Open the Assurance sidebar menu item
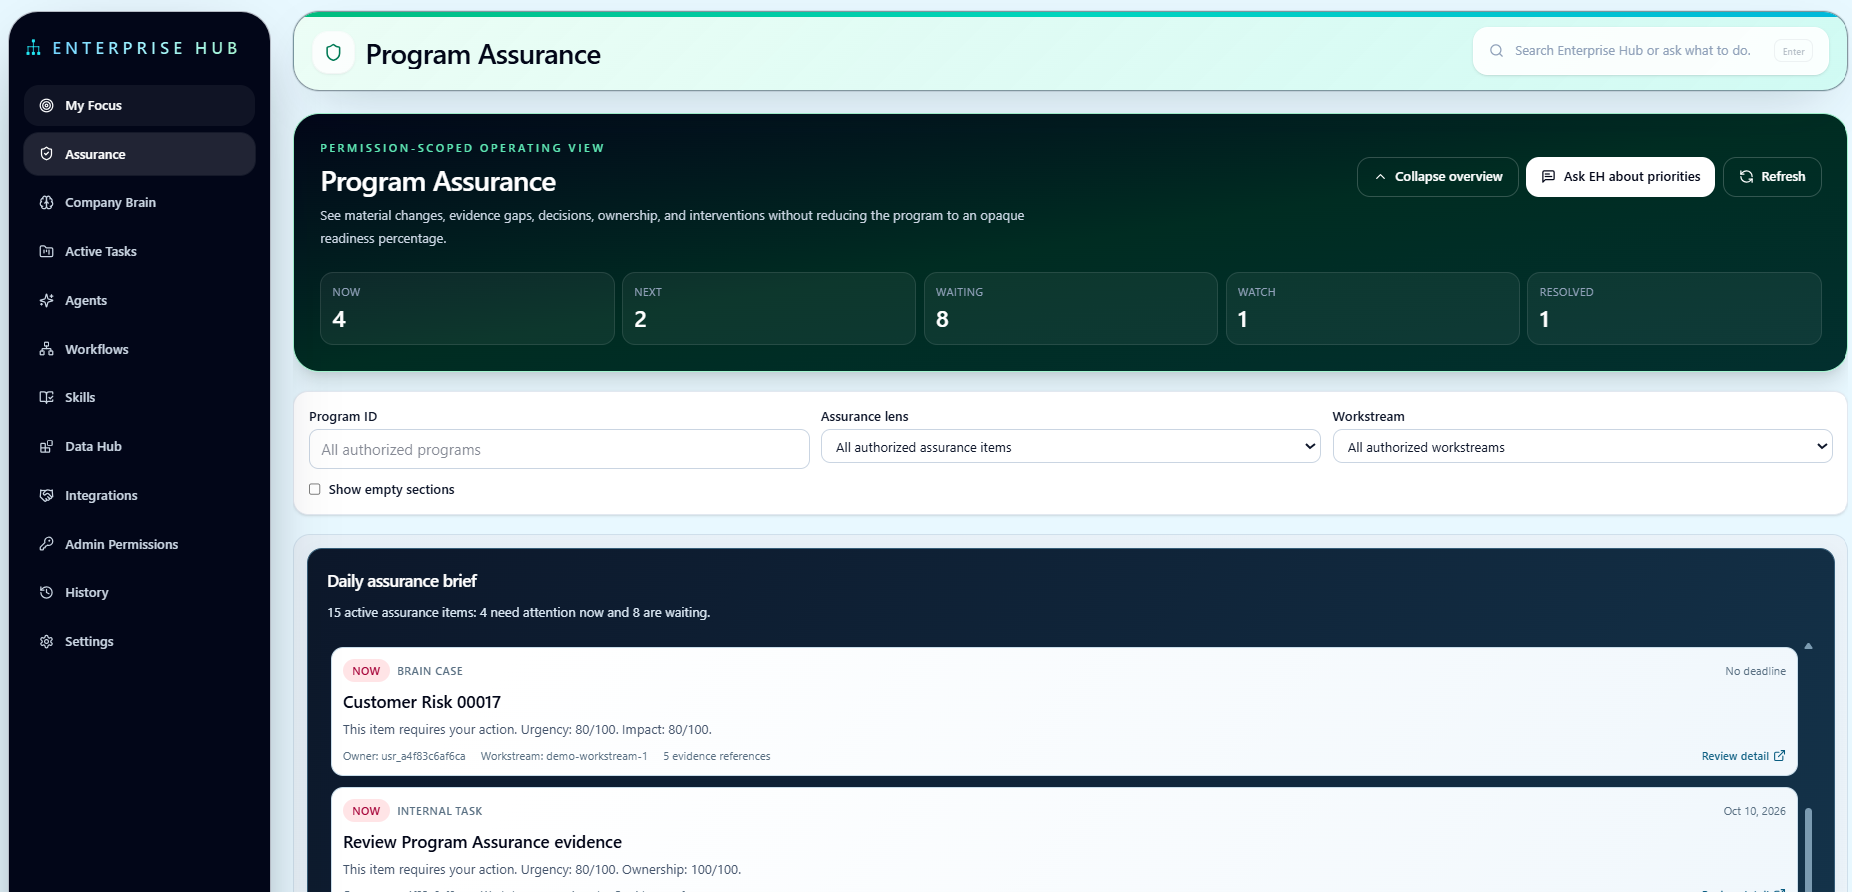1852x892 pixels. pos(139,154)
